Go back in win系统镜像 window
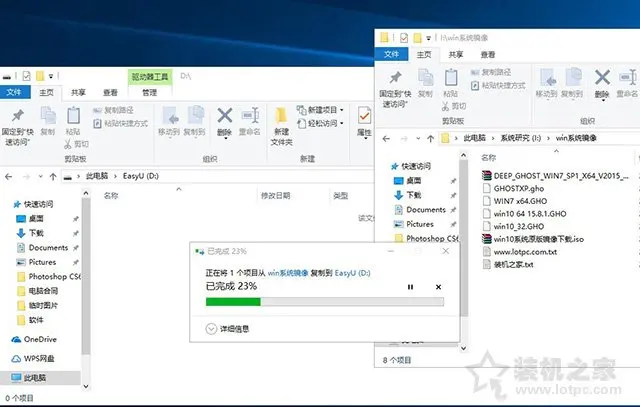 coord(386,139)
